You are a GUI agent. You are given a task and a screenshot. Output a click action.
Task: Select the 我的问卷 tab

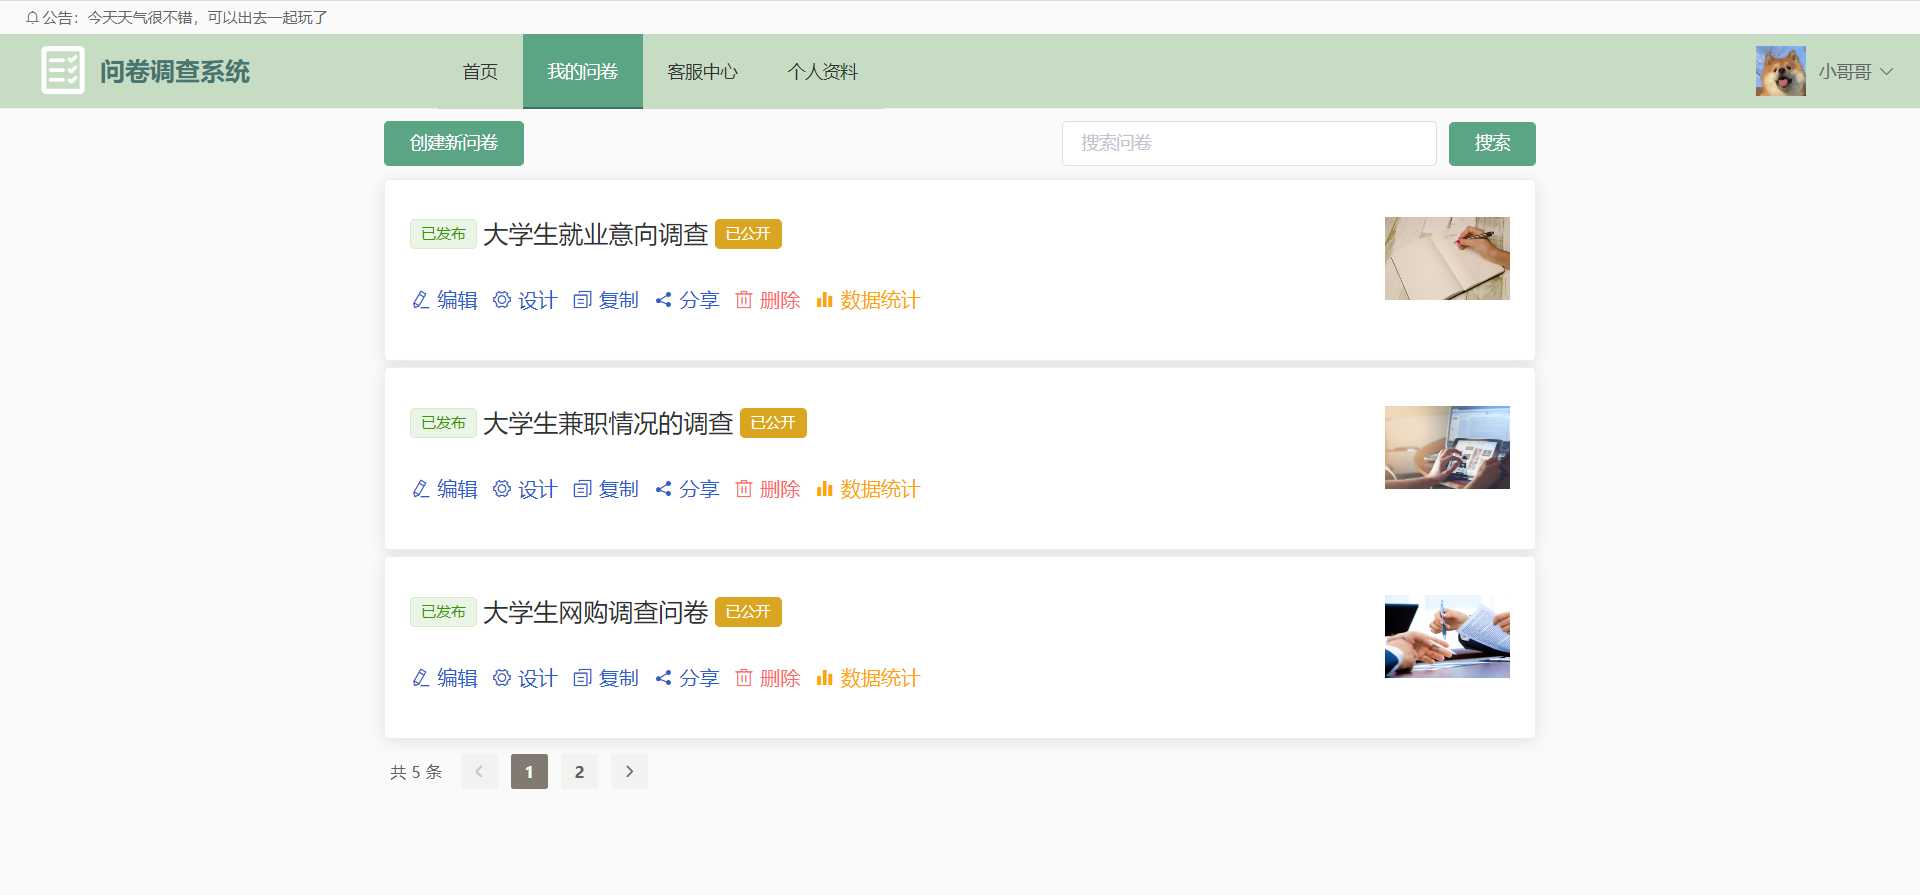[583, 72]
